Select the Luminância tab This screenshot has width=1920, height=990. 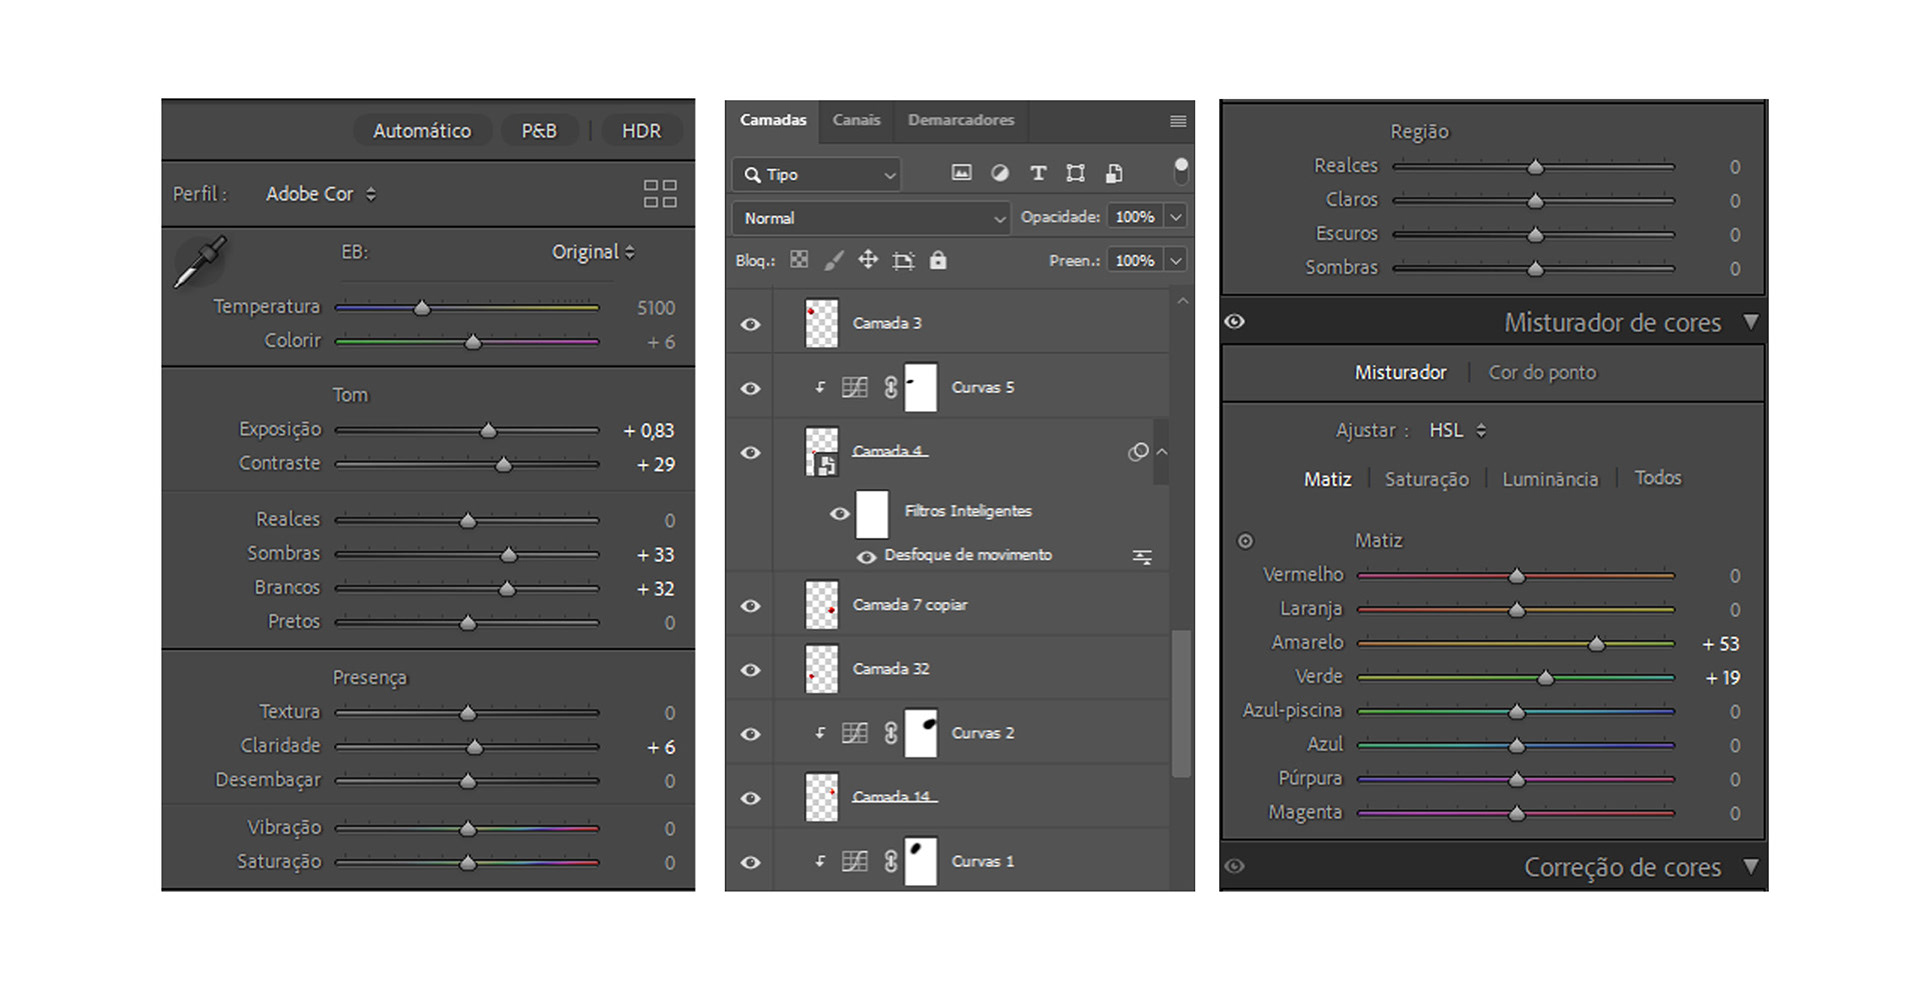pyautogui.click(x=1550, y=479)
